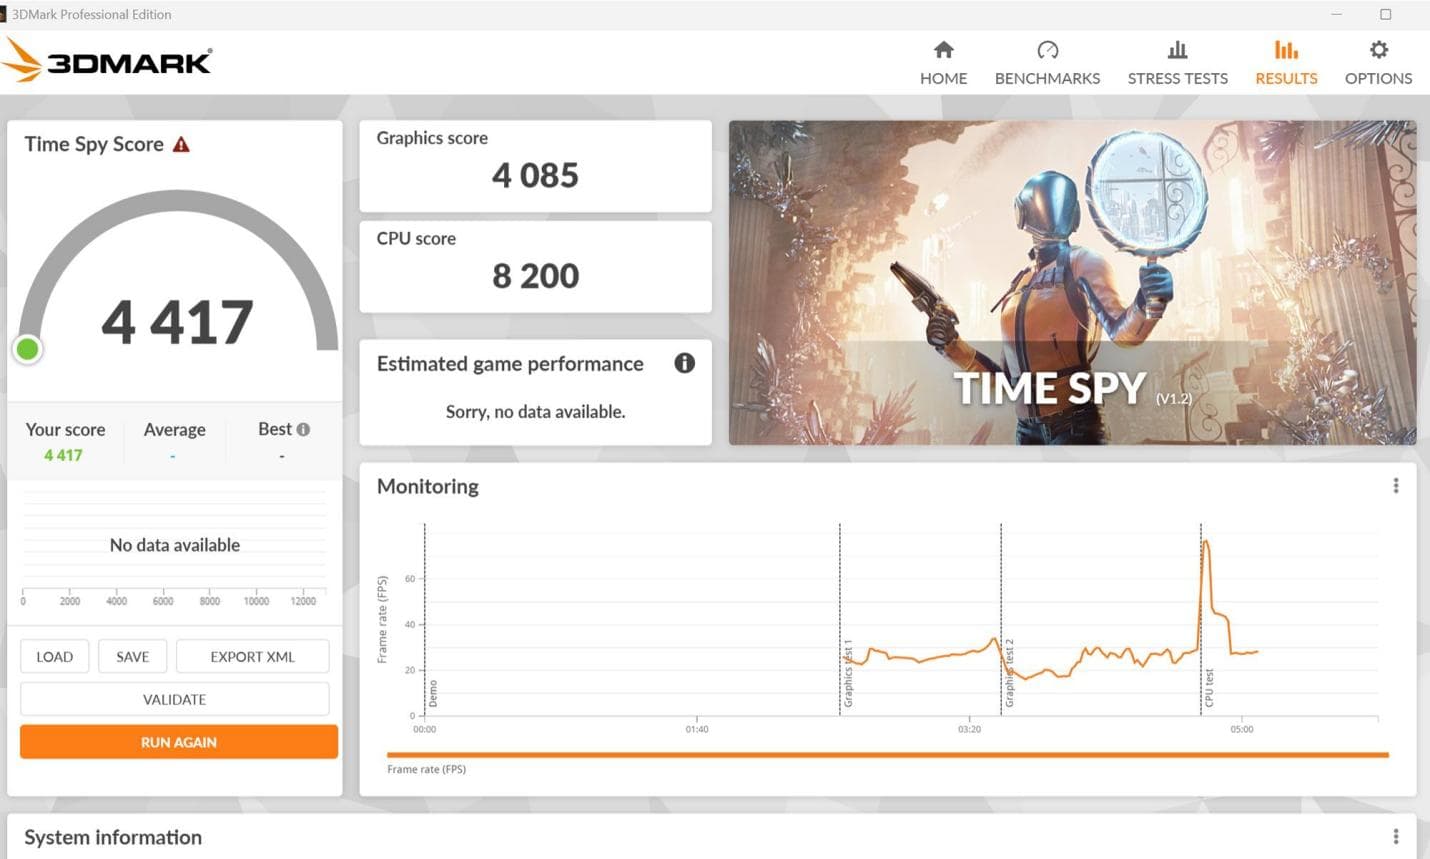Open the Benchmarks section
The width and height of the screenshot is (1430, 859).
pyautogui.click(x=1046, y=62)
